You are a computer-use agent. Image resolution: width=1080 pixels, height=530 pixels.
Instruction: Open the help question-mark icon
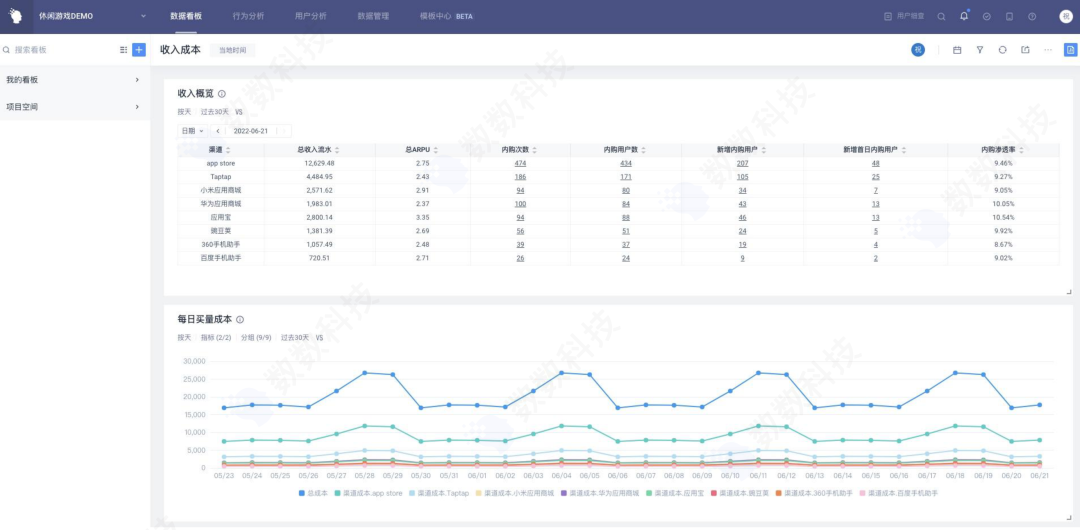pyautogui.click(x=1032, y=16)
